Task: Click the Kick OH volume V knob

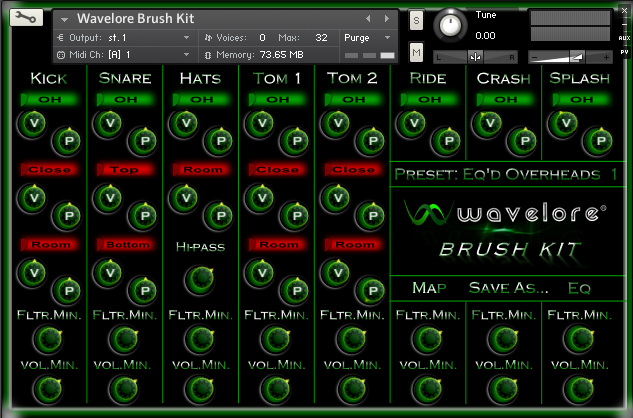Action: tap(31, 124)
